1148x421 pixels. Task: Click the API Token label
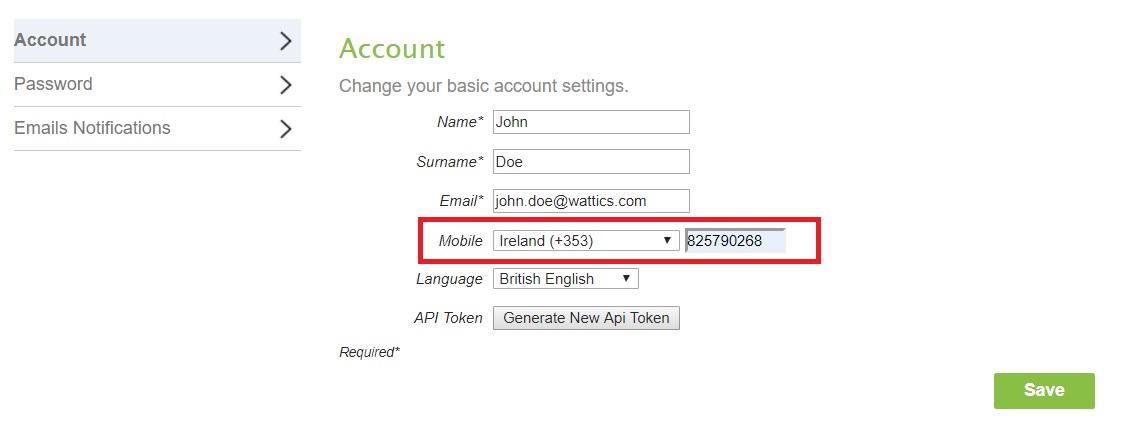448,318
